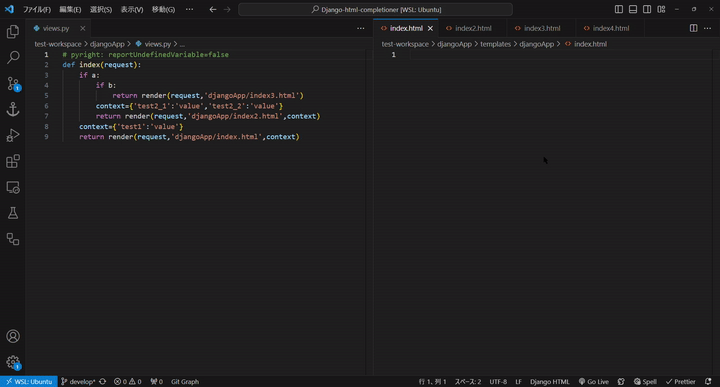Open WSL: Ubuntu remote menu
Screen dimensions: 720x387
29,381
